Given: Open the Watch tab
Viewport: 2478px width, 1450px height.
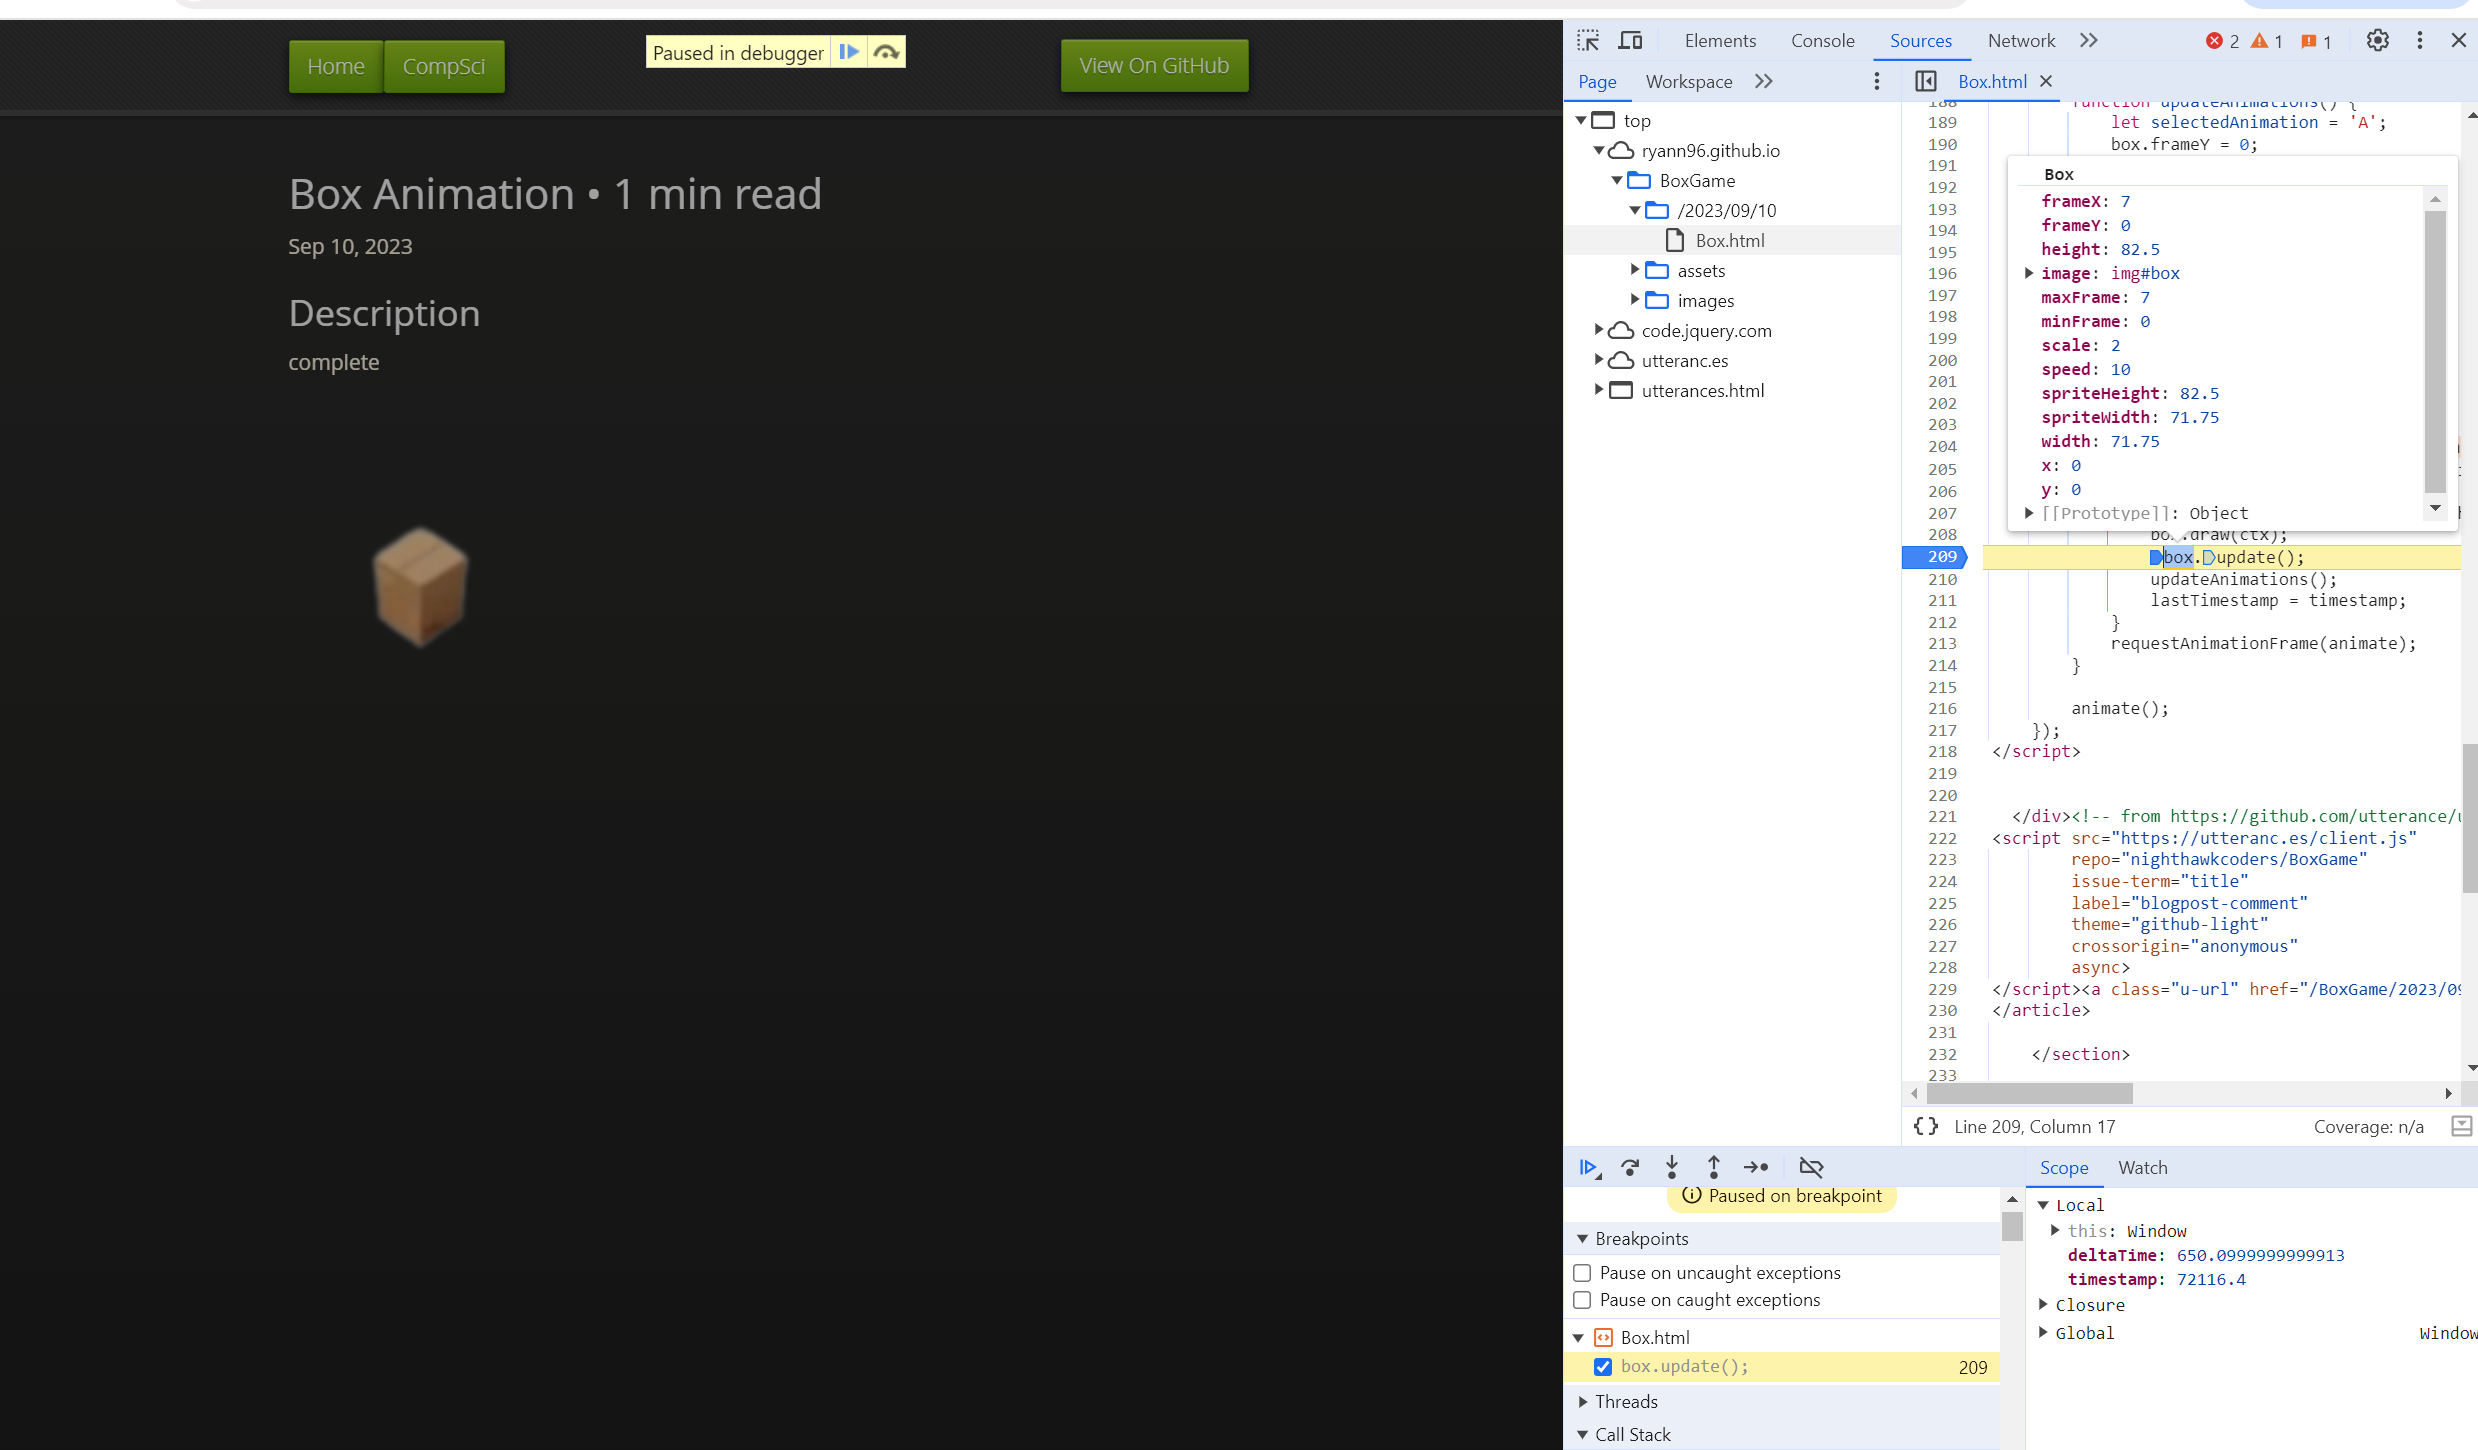Looking at the screenshot, I should (2142, 1168).
